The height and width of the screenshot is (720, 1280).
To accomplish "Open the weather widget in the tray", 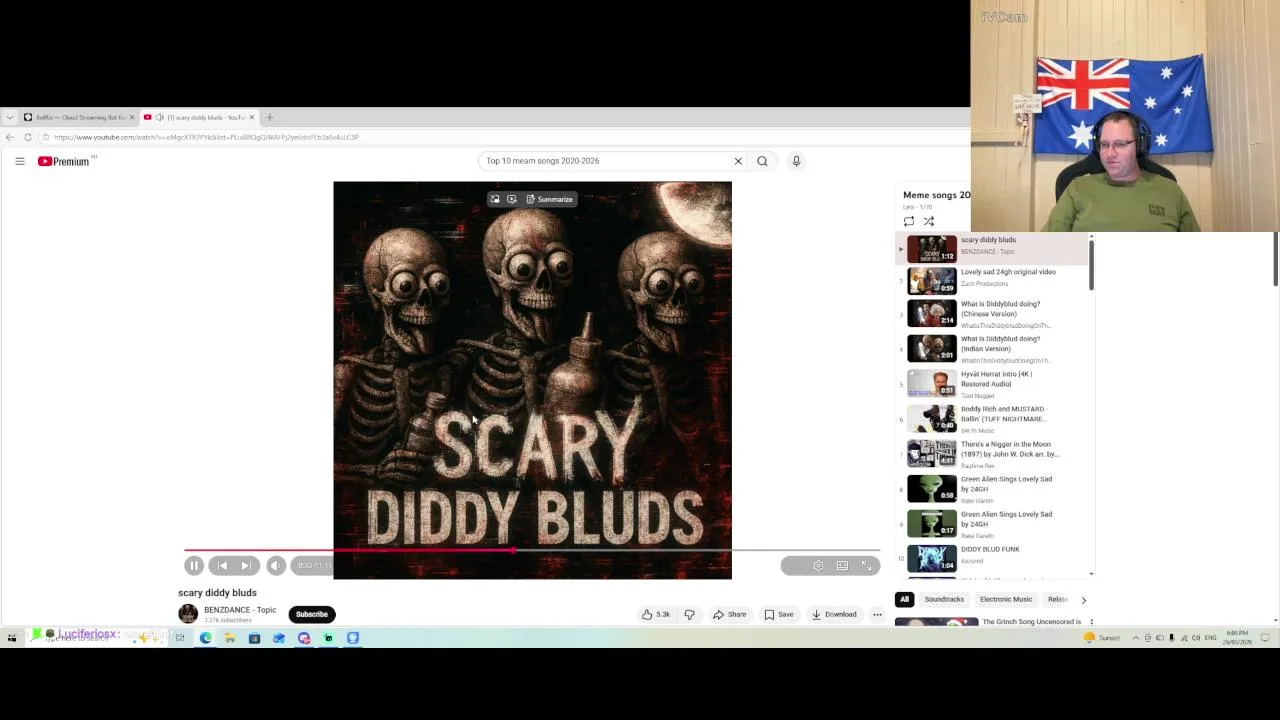I will pos(1102,638).
